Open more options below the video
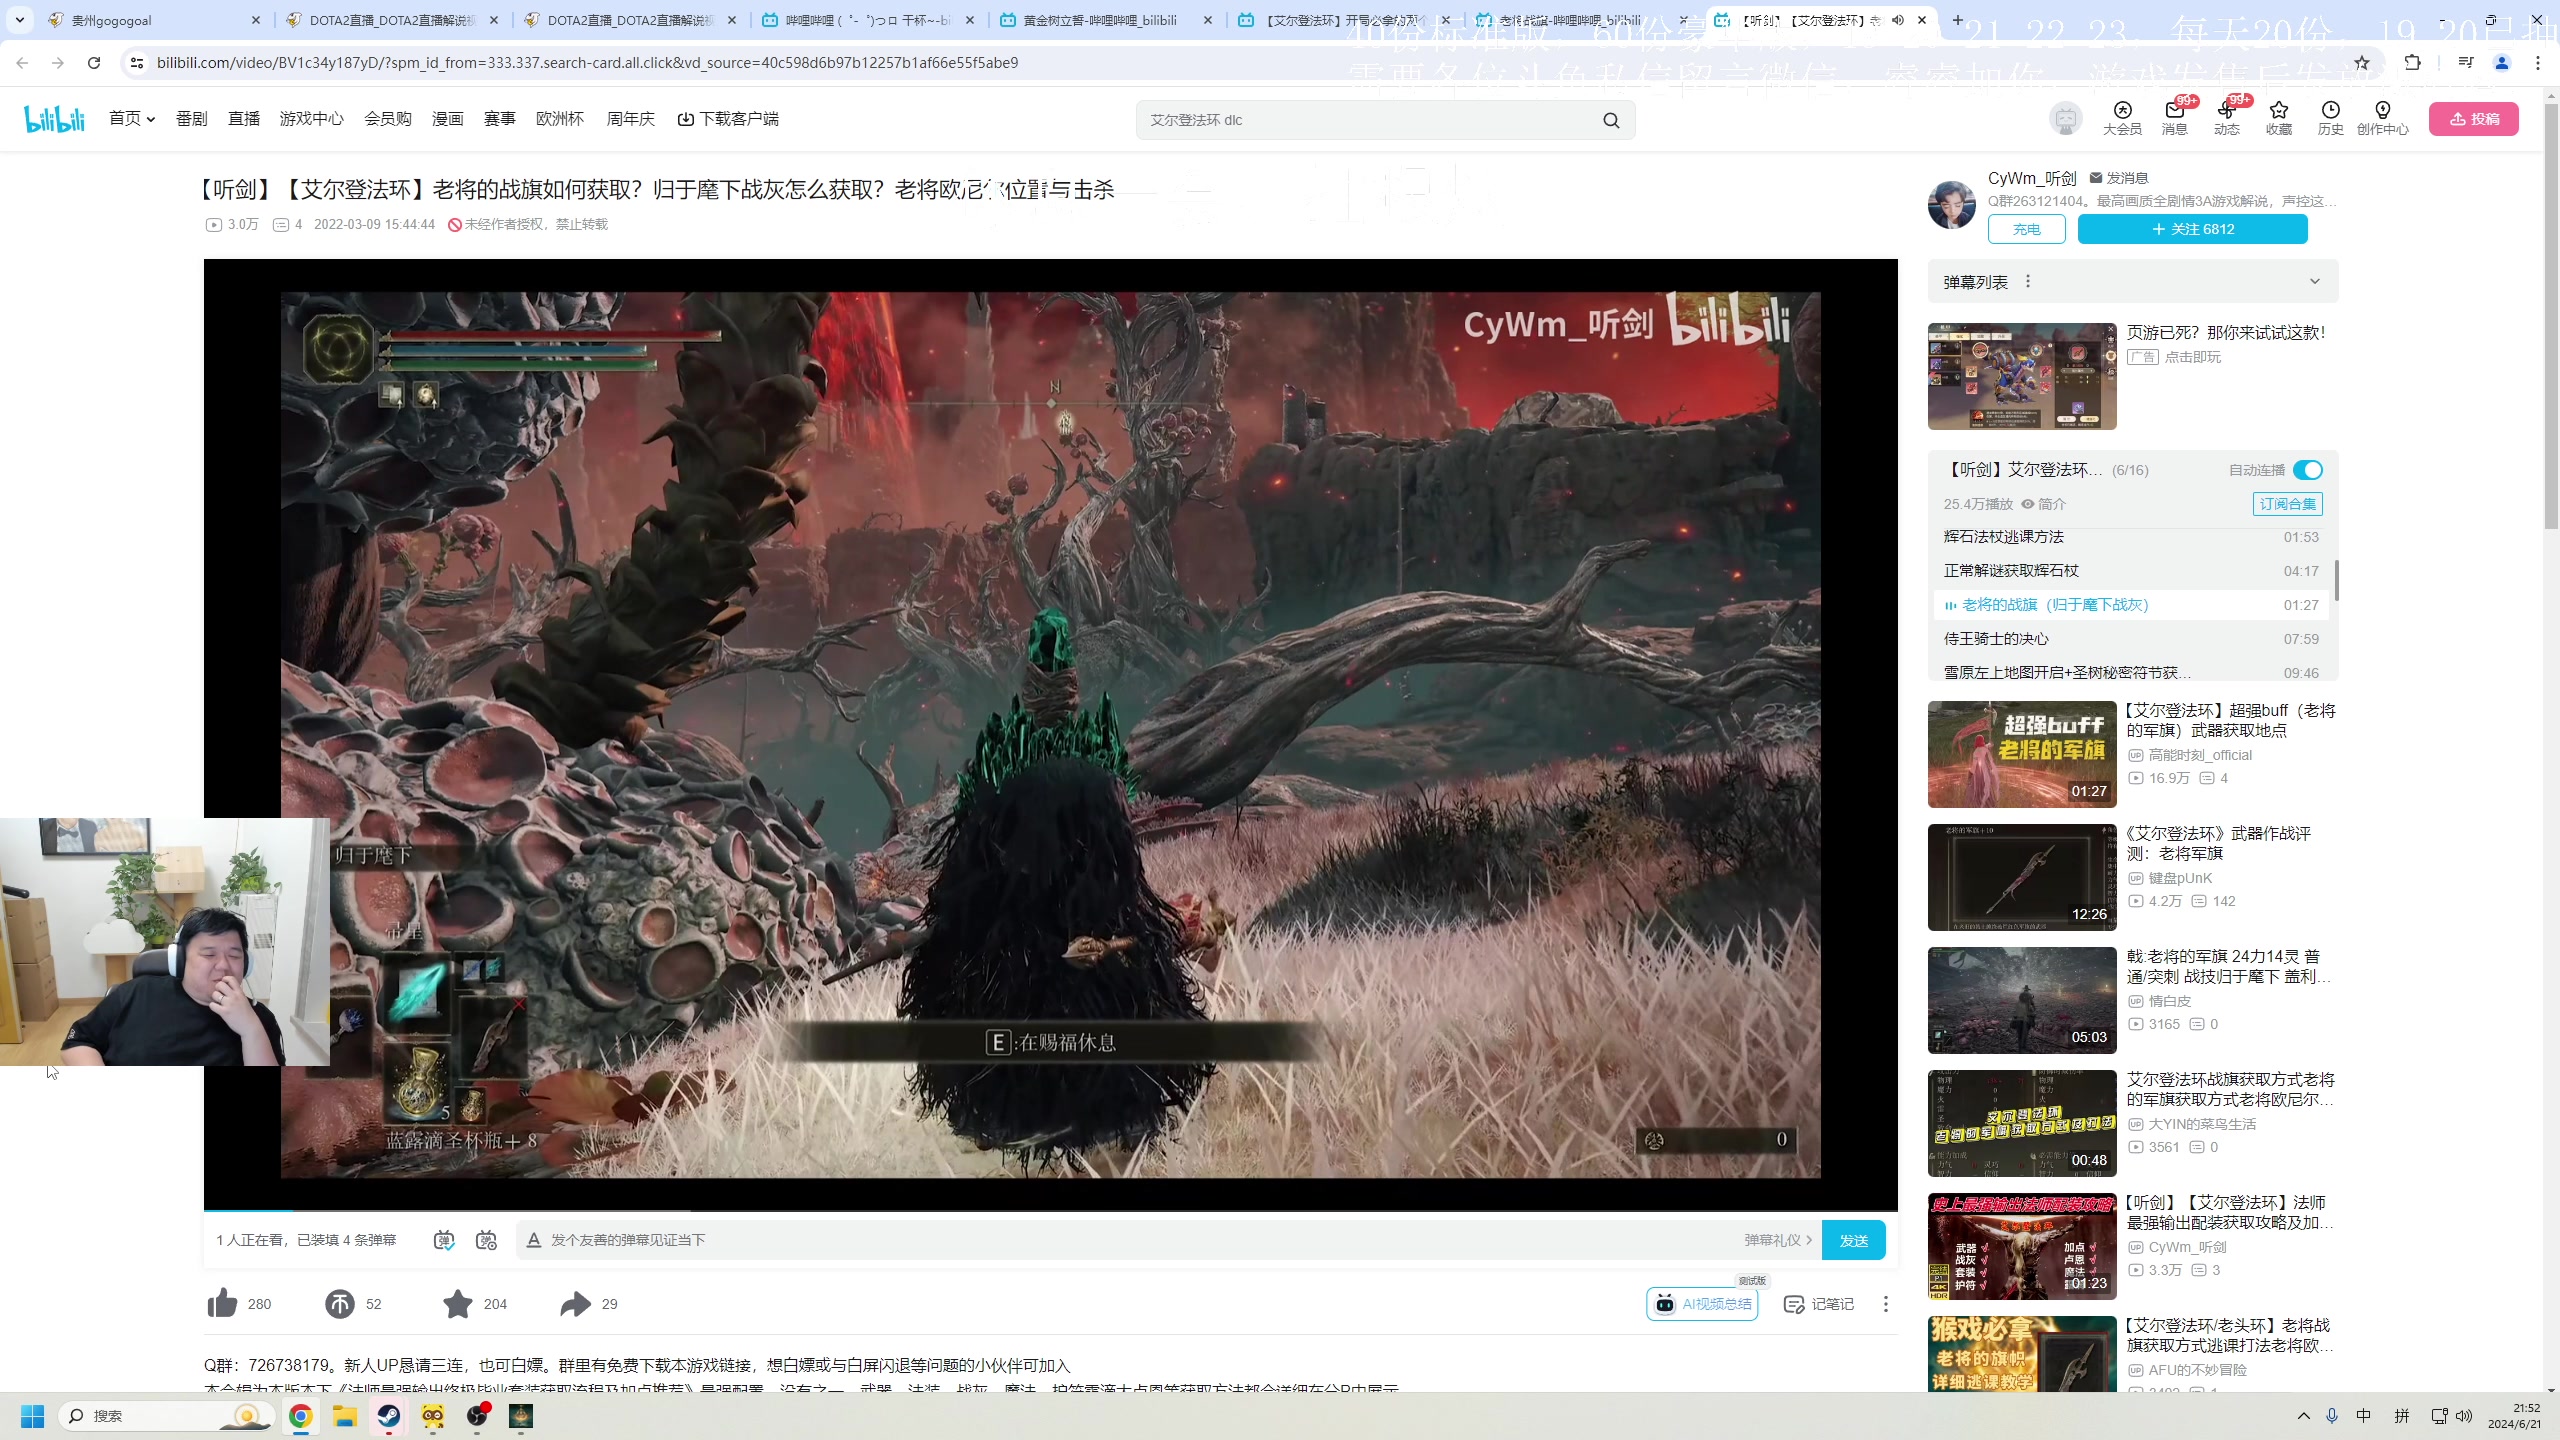The width and height of the screenshot is (2560, 1440). (x=1886, y=1304)
